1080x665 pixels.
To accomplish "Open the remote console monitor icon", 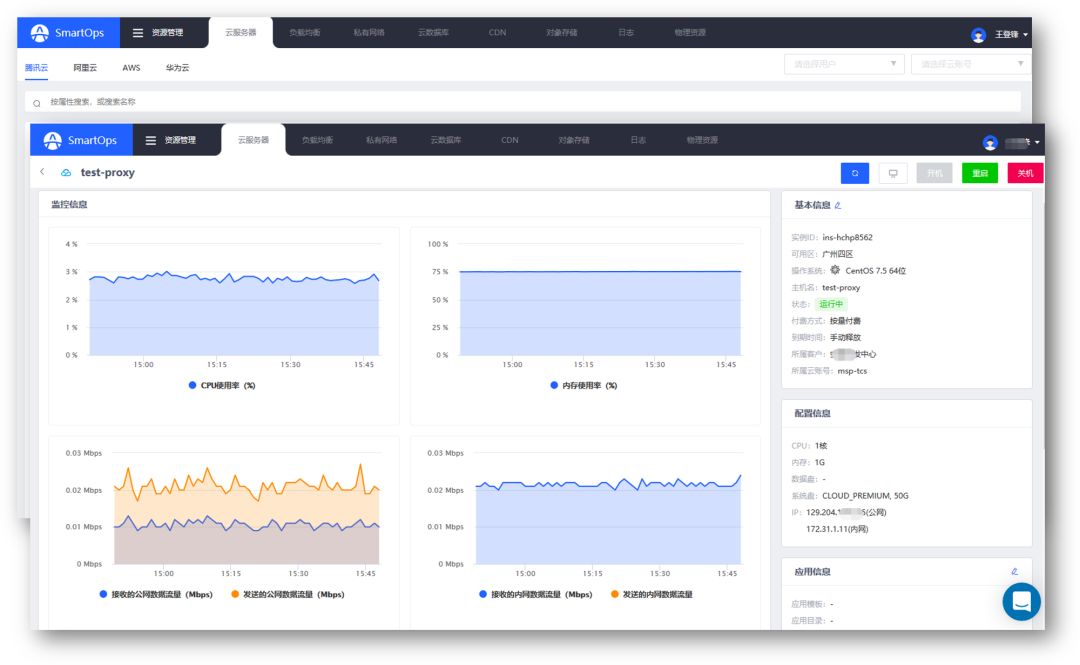I will pos(893,174).
